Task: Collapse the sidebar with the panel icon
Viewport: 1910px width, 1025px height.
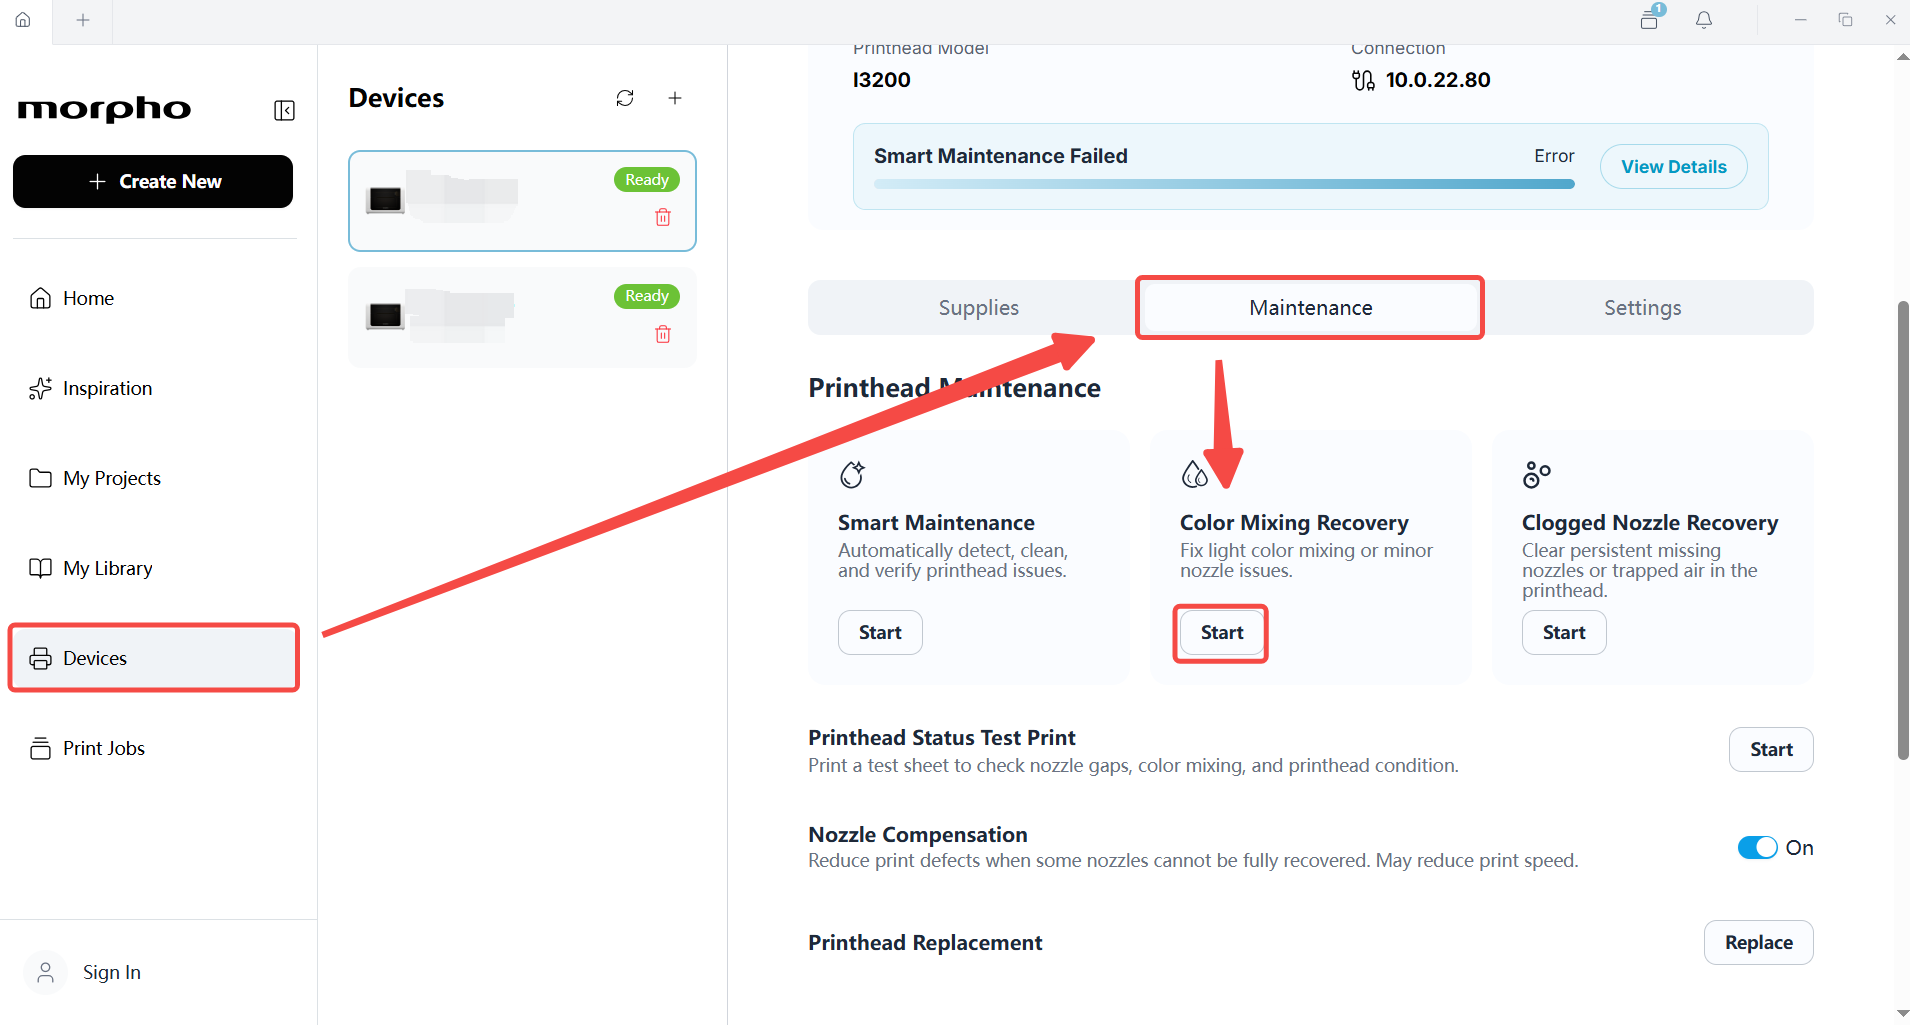Action: coord(284,110)
